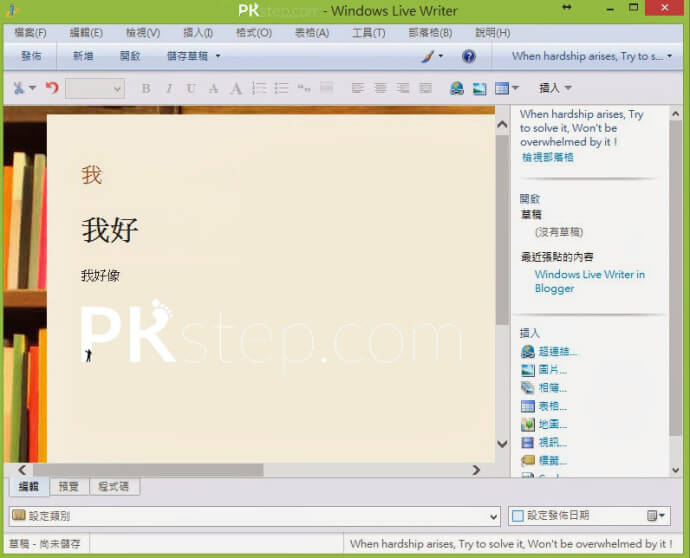Apply numbered list formatting
The width and height of the screenshot is (690, 558).
(259, 88)
